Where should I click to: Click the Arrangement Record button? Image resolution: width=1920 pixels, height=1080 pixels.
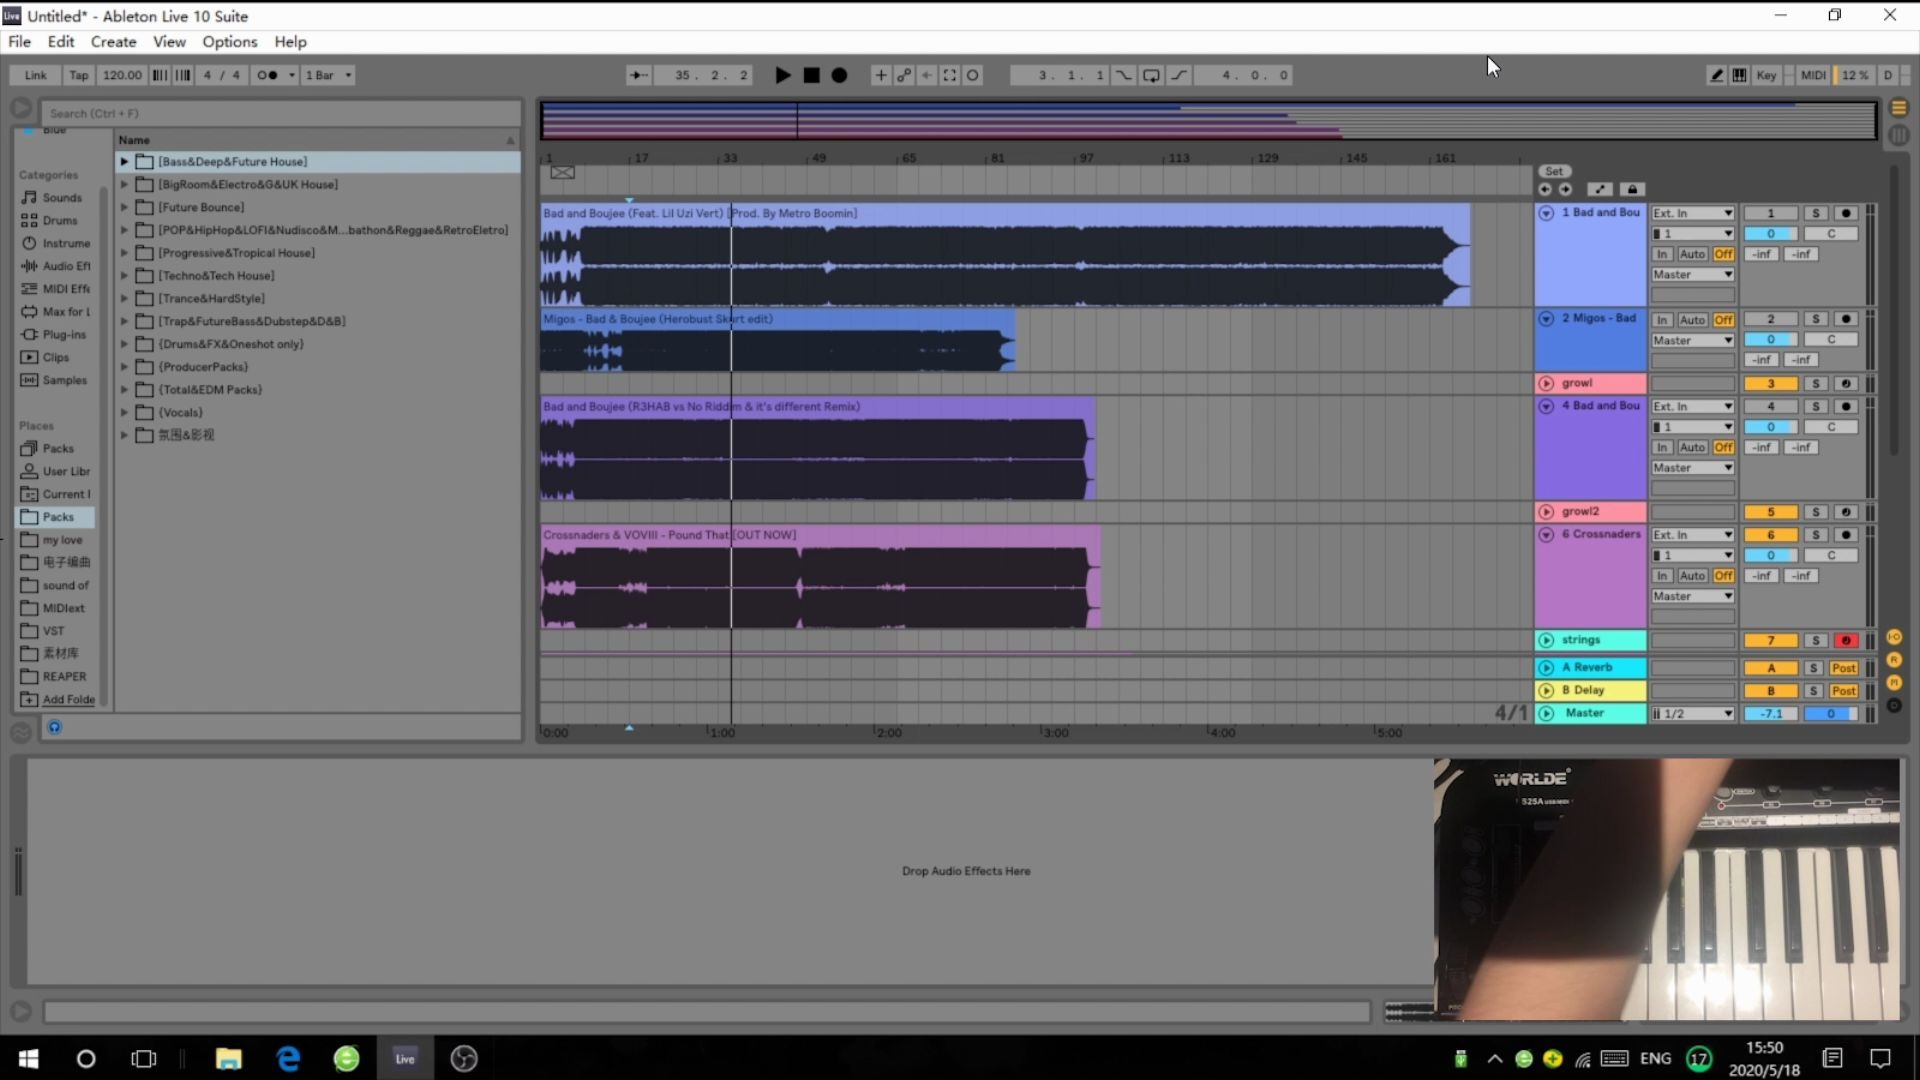(840, 75)
